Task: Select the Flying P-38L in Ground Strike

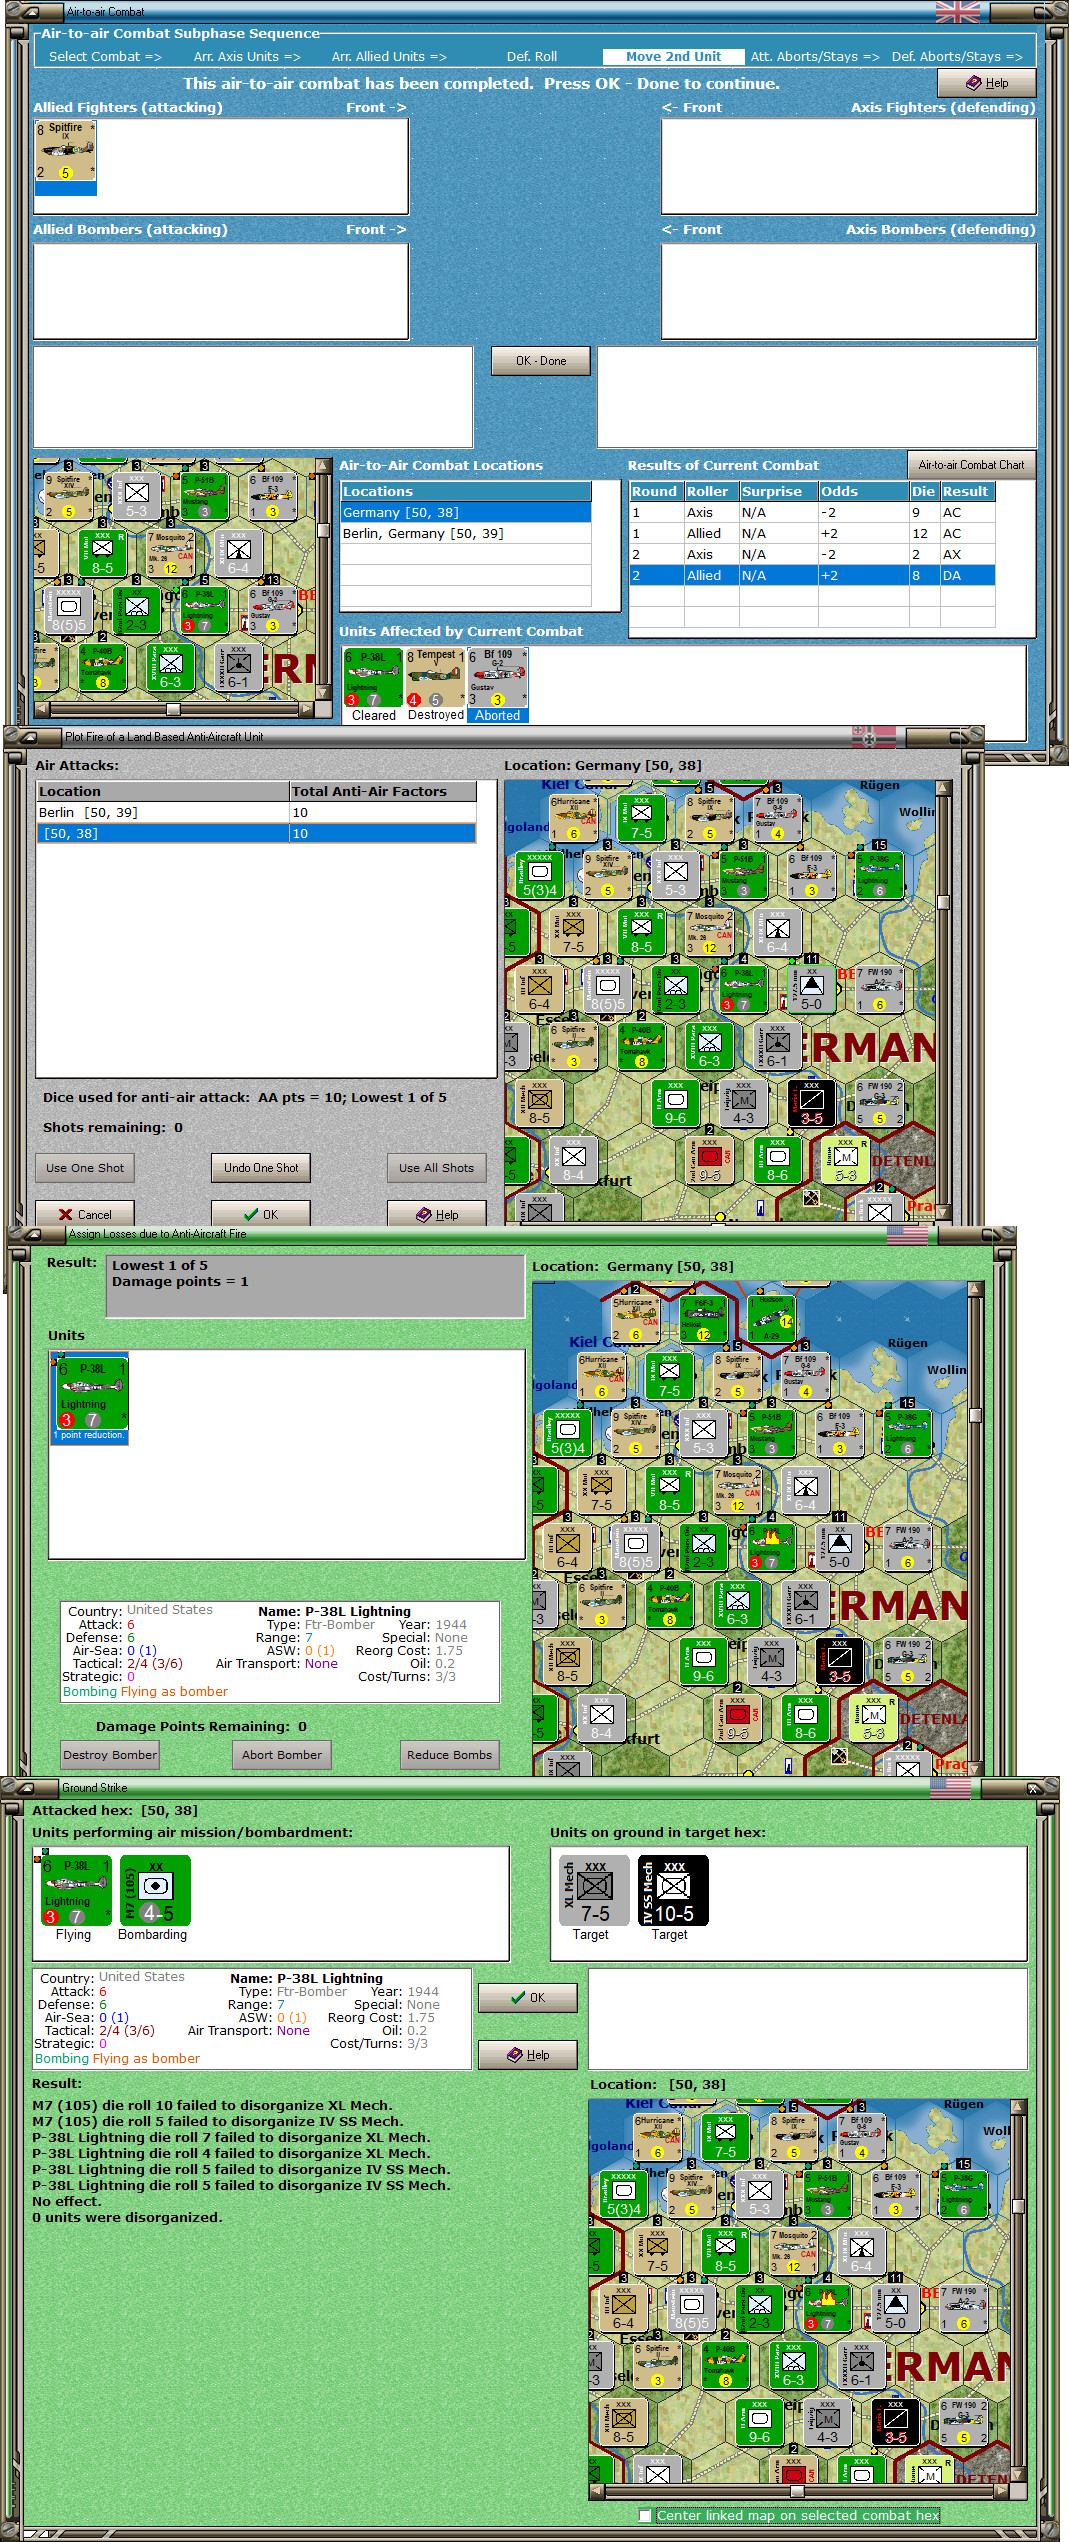Action: [x=76, y=1890]
